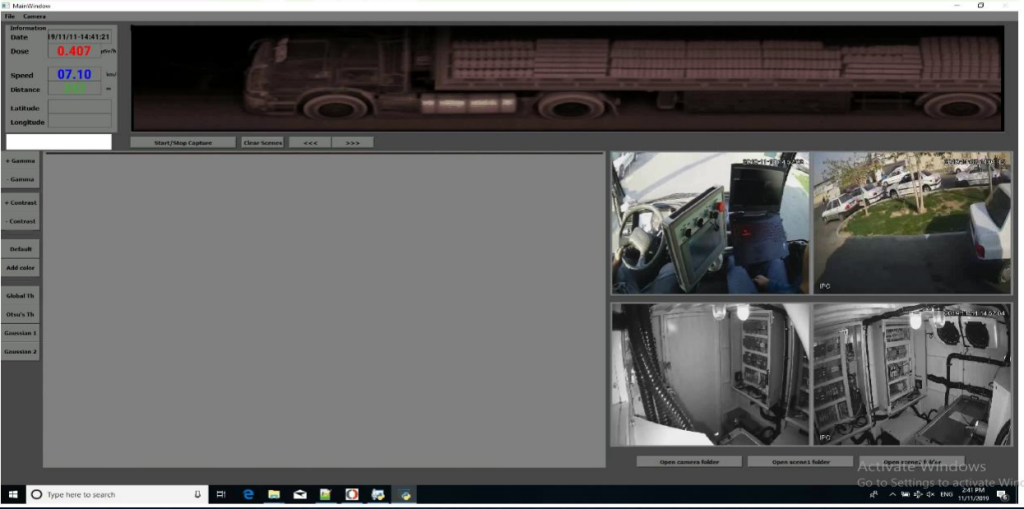The height and width of the screenshot is (509, 1024).
Task: Click the Cortana microphone icon
Action: click(197, 494)
